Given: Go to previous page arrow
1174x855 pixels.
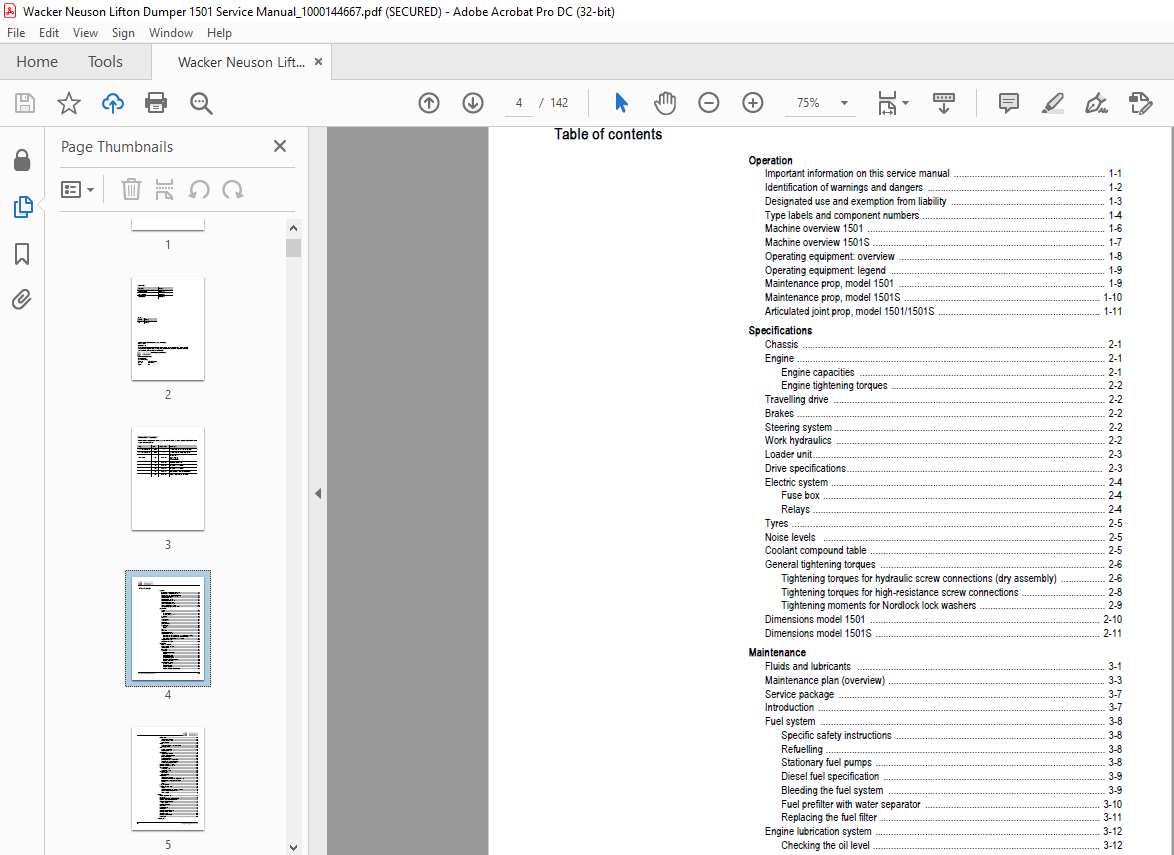Looking at the screenshot, I should (429, 103).
